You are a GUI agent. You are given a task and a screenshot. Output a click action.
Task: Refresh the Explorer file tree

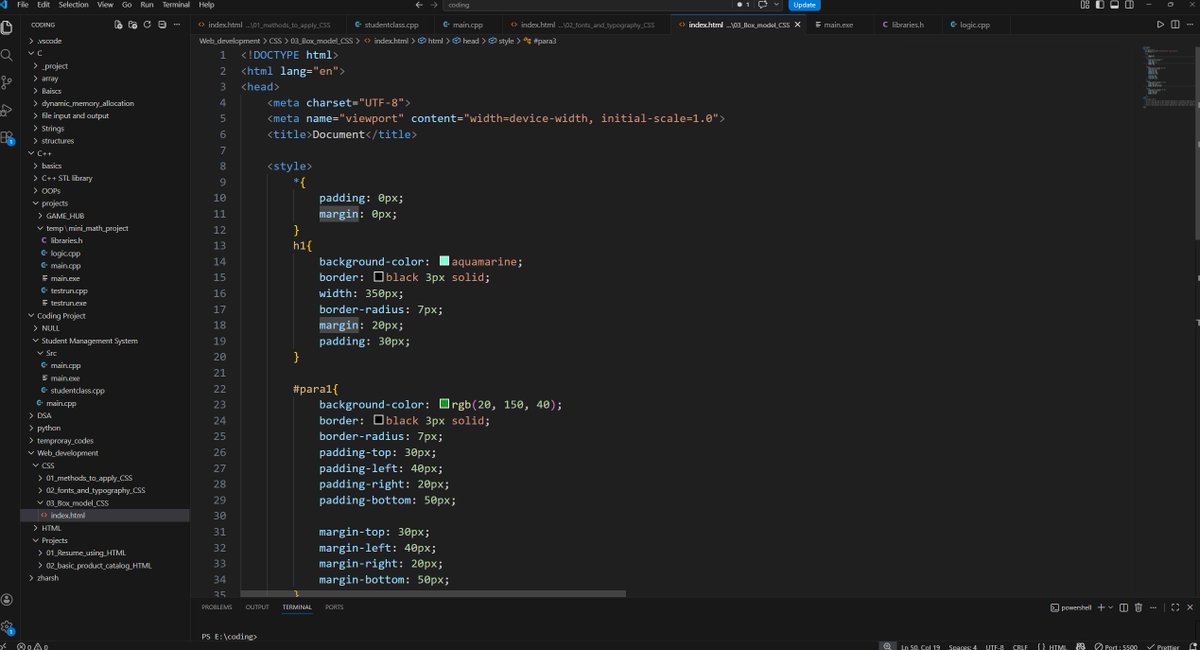[148, 24]
